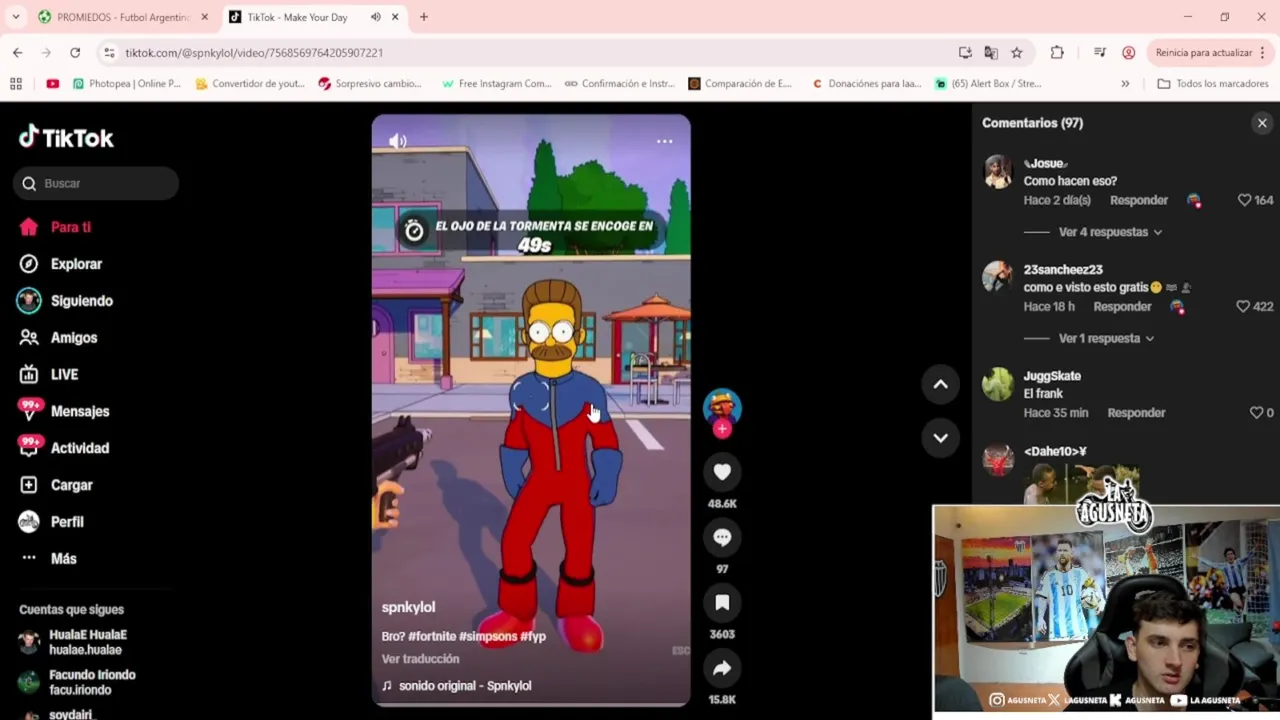This screenshot has width=1280, height=720.
Task: Open translate page icon
Action: point(991,52)
